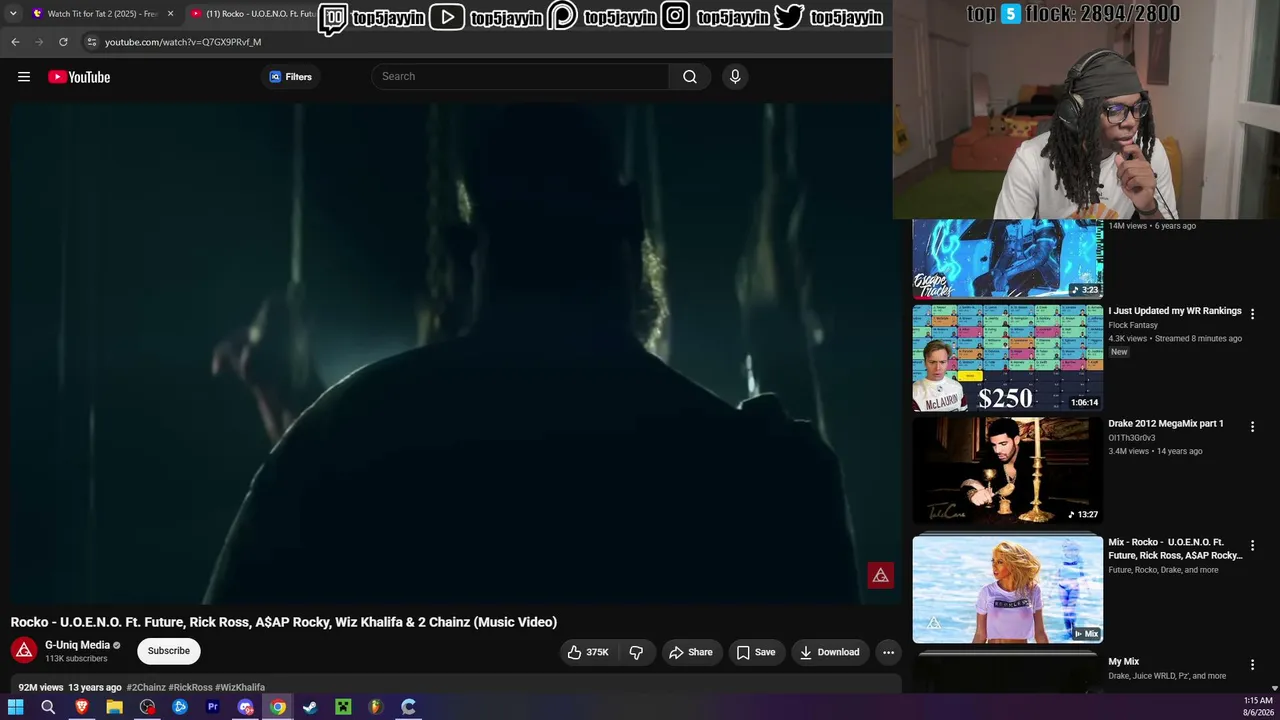Open I Just Updated my WR Rankings title
Image resolution: width=1280 pixels, height=720 pixels.
[x=1175, y=311]
